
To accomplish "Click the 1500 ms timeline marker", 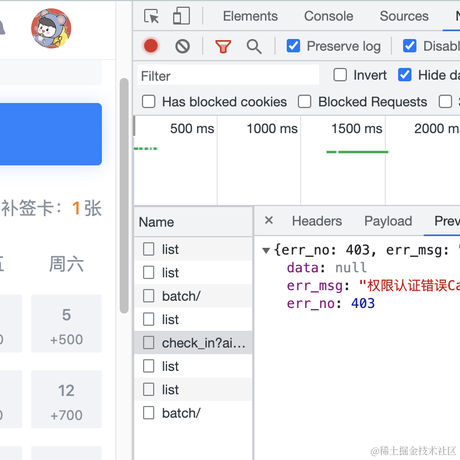I will [357, 129].
